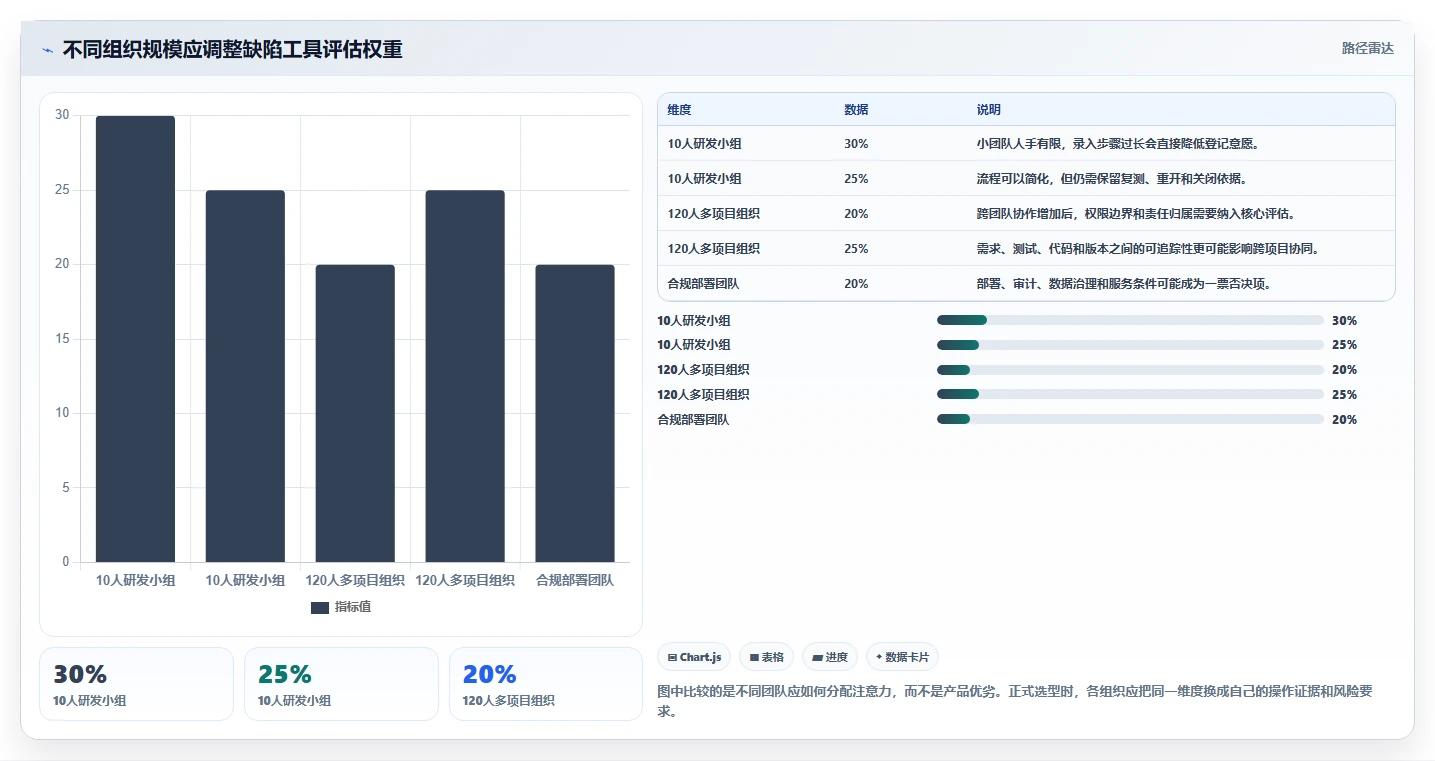Click the table cell starting 小团队人手有限
The width and height of the screenshot is (1435, 761).
1180,144
